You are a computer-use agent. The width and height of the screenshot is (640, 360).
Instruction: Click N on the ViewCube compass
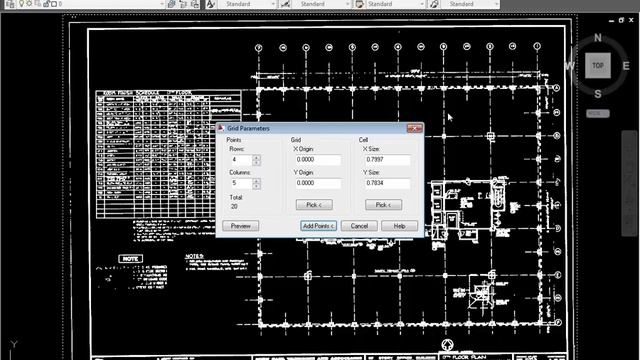598,38
